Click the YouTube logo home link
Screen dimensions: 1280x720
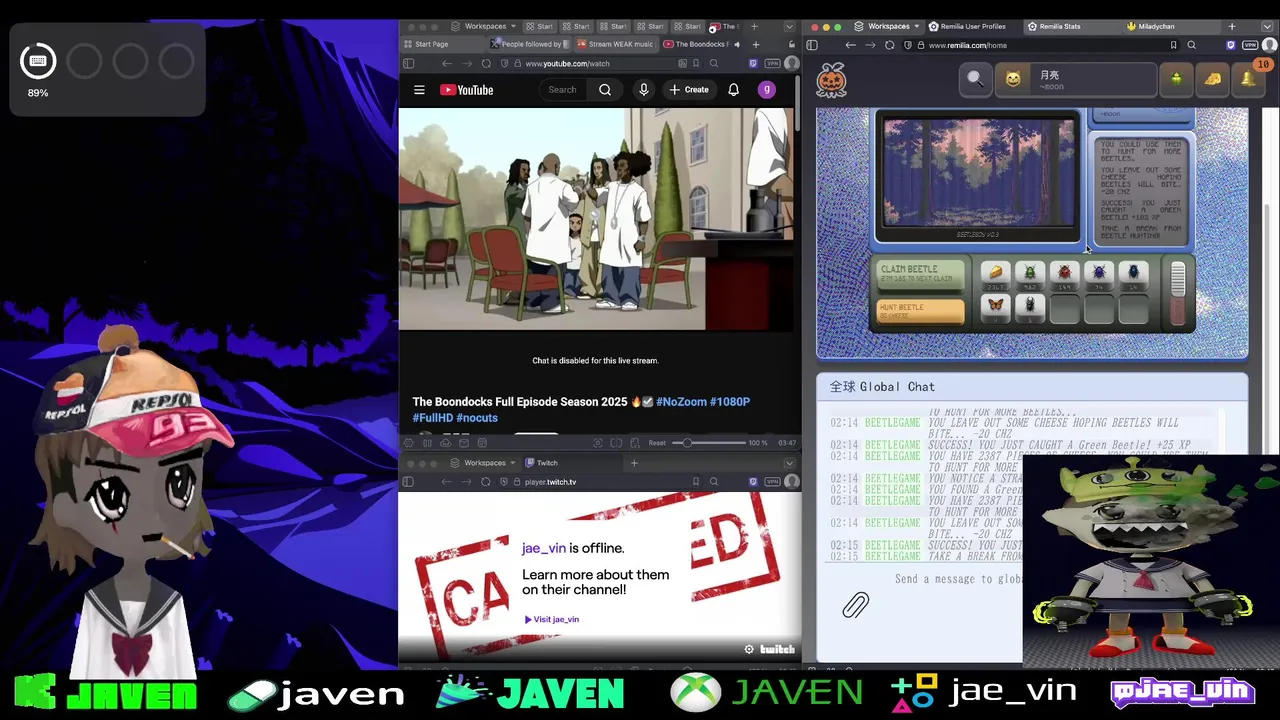point(466,90)
